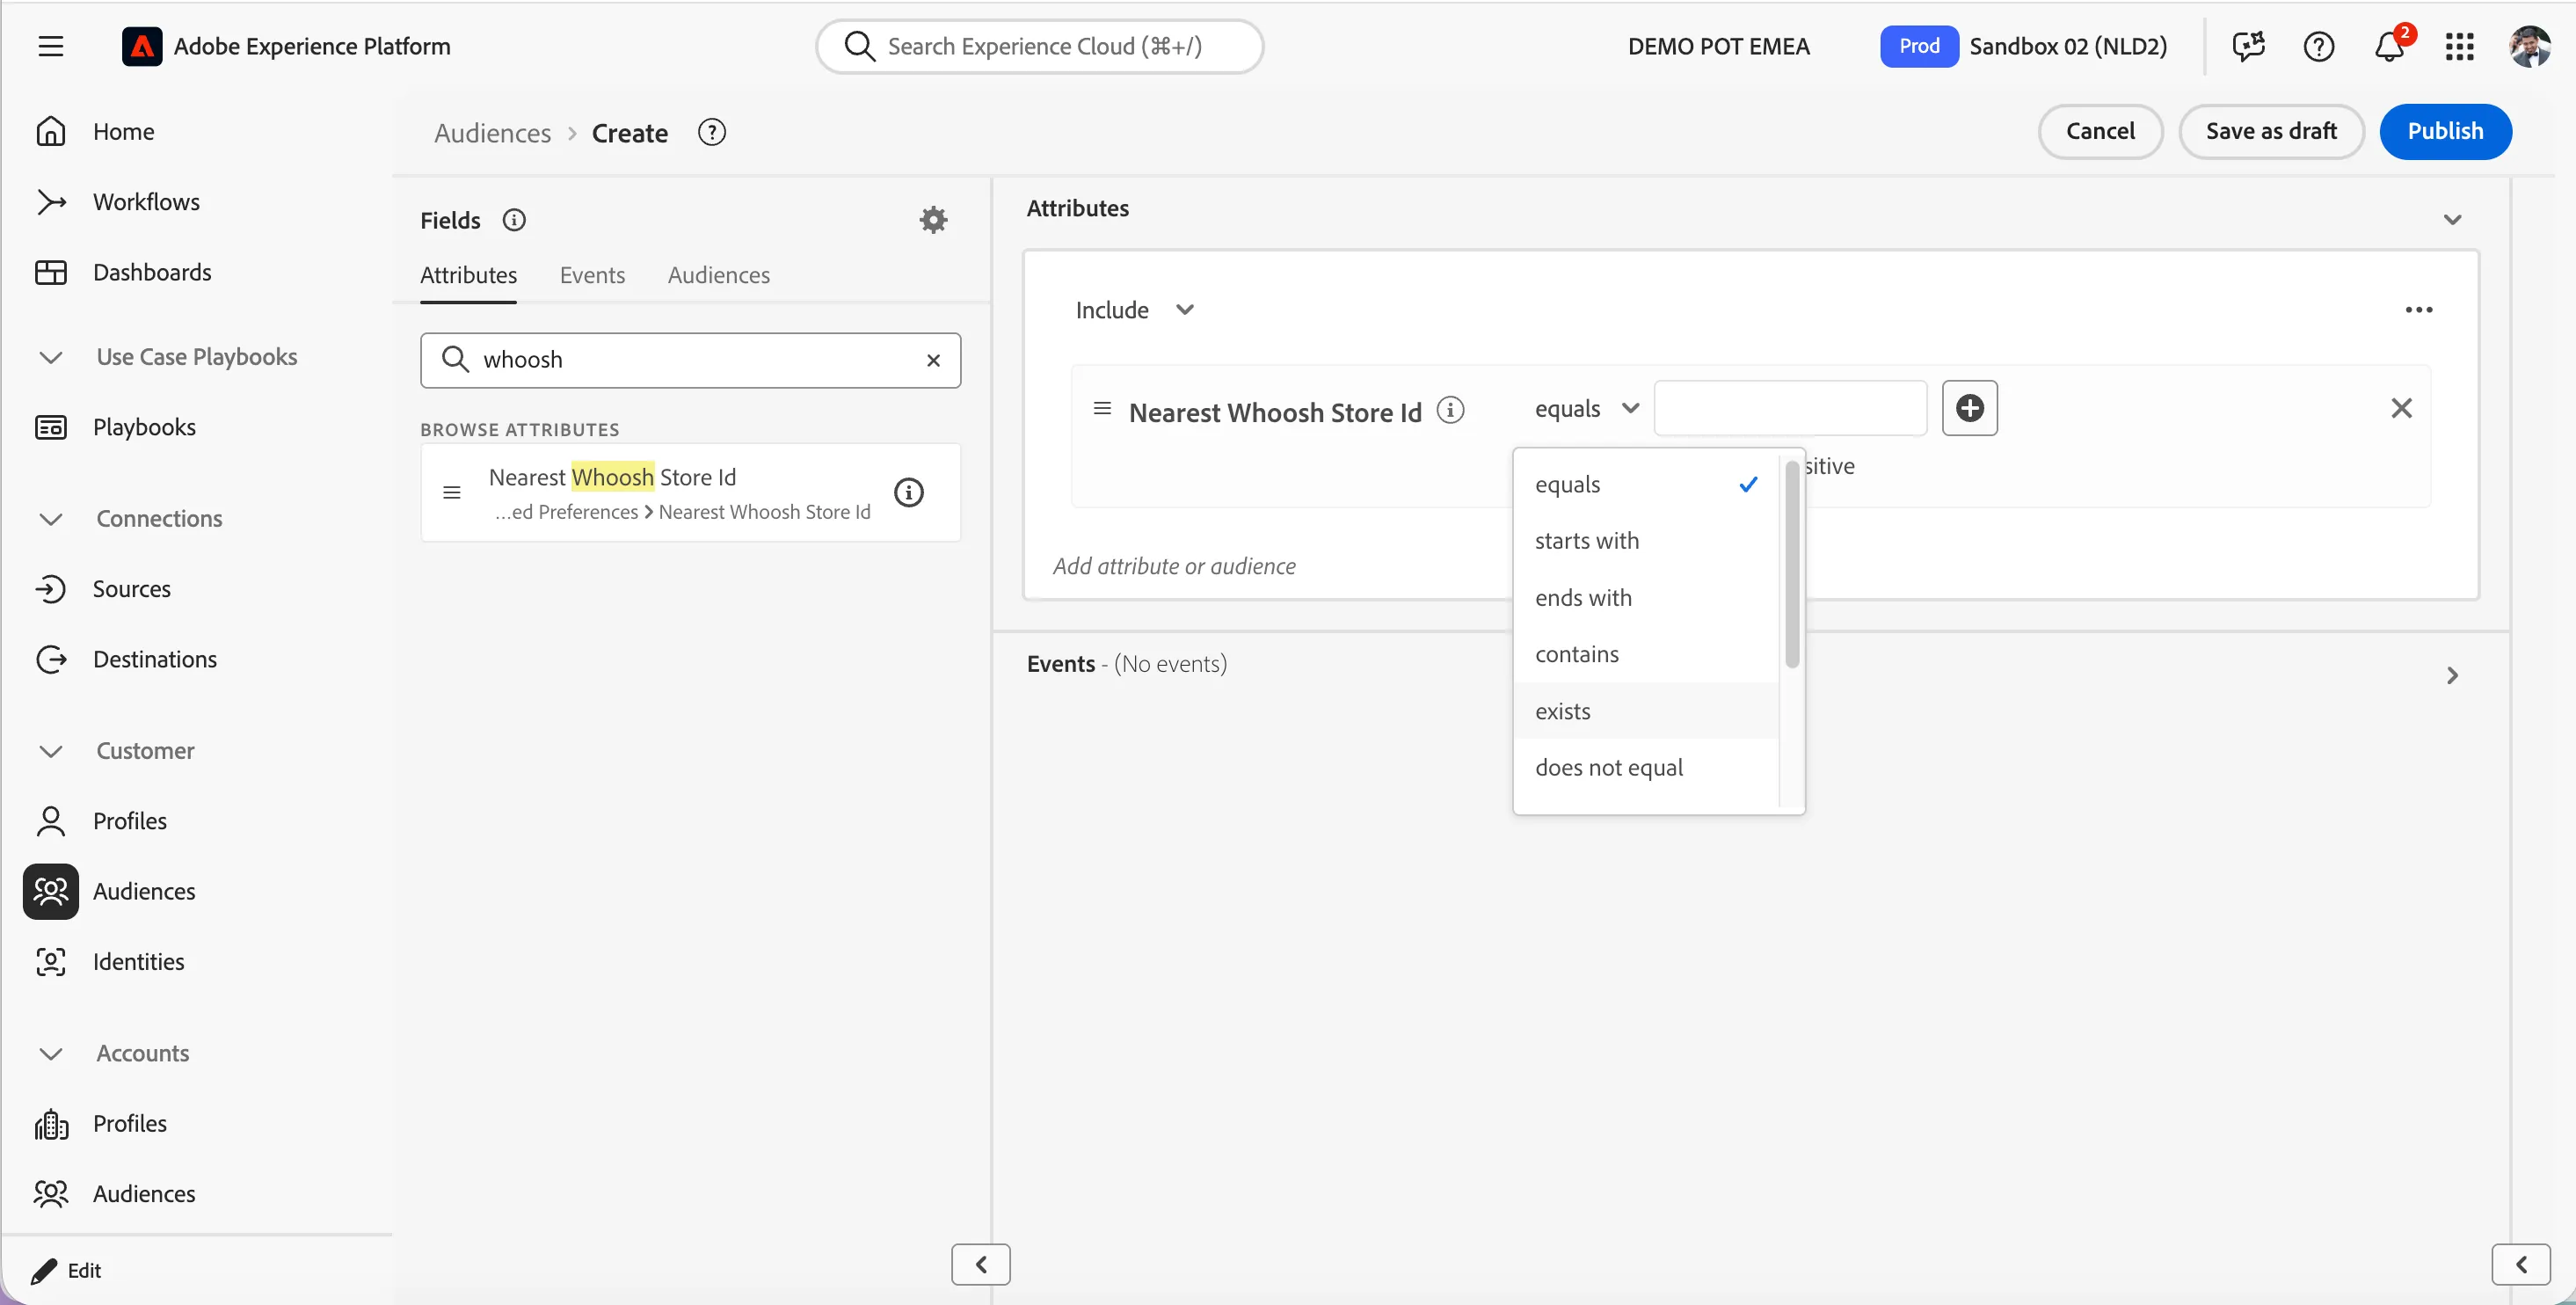Click the notifications bell icon
The height and width of the screenshot is (1305, 2576).
coord(2390,46)
